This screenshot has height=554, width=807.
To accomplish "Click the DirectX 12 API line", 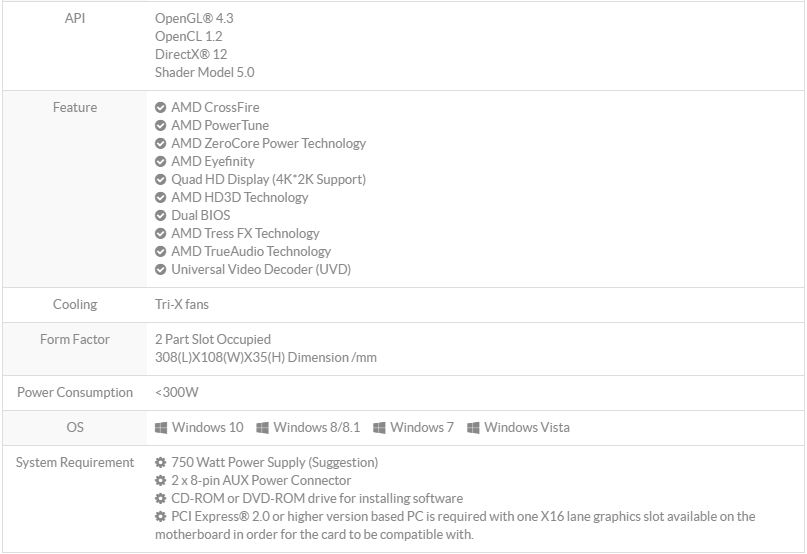I will tap(191, 54).
